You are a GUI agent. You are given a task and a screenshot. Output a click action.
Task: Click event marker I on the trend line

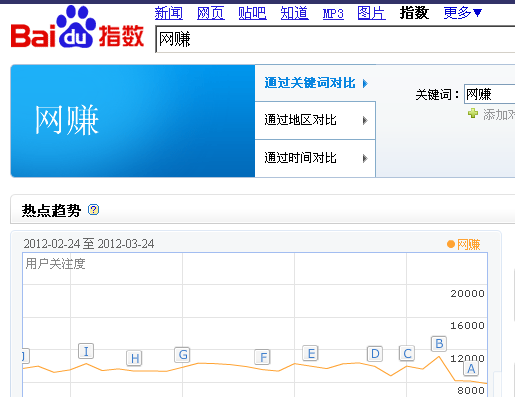click(86, 351)
